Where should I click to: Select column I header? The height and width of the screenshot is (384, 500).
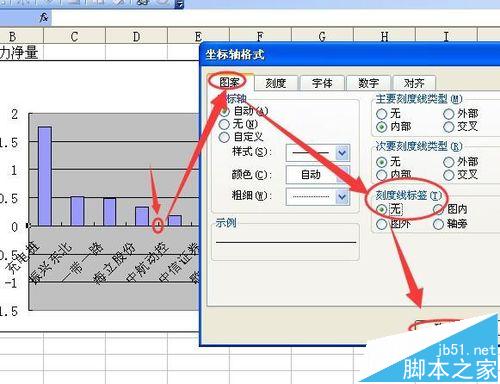tap(446, 36)
